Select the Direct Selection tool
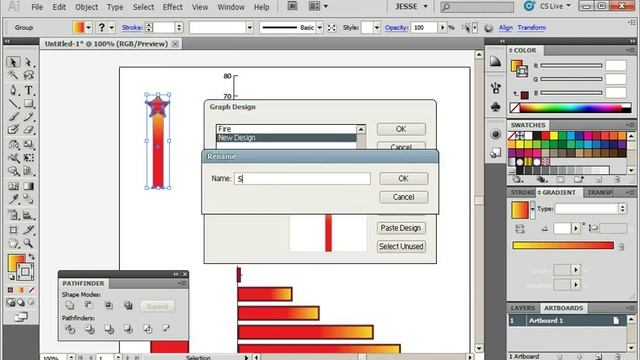Viewport: 640px width, 360px height. 28,62
